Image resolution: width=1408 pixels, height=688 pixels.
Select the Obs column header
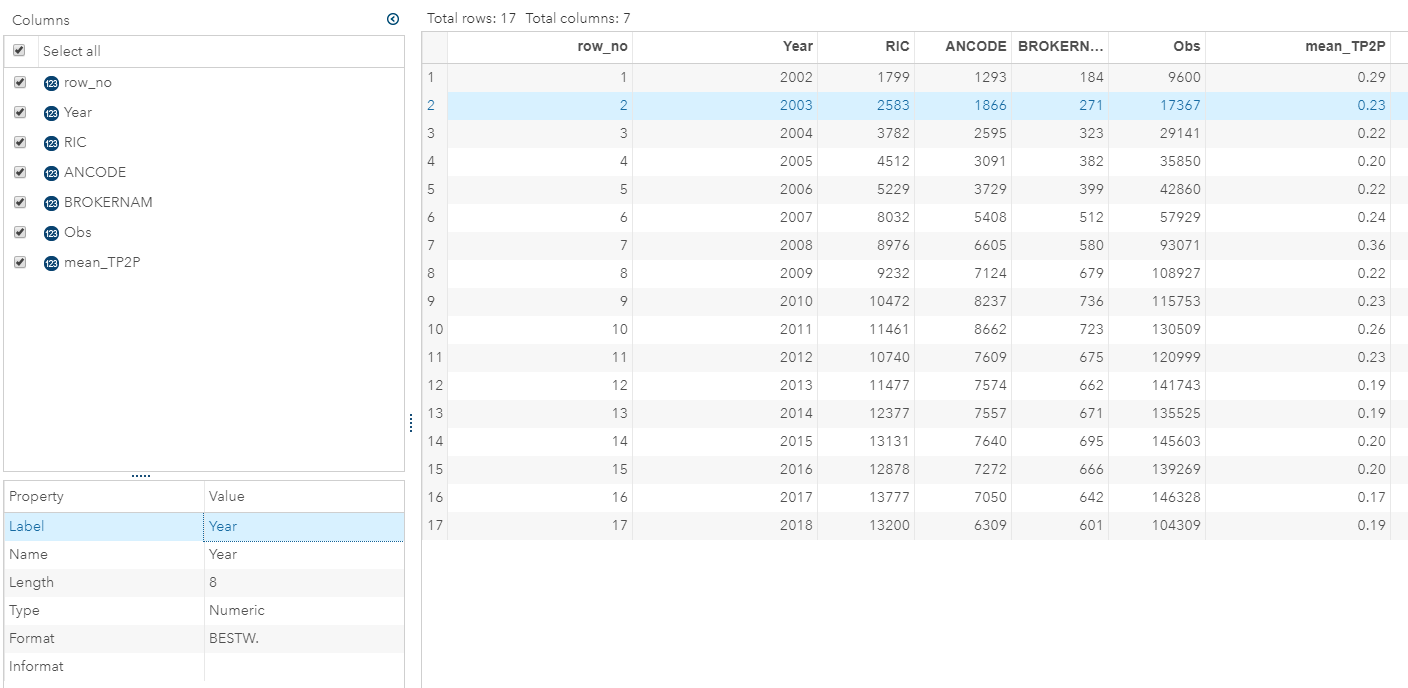coord(1185,46)
